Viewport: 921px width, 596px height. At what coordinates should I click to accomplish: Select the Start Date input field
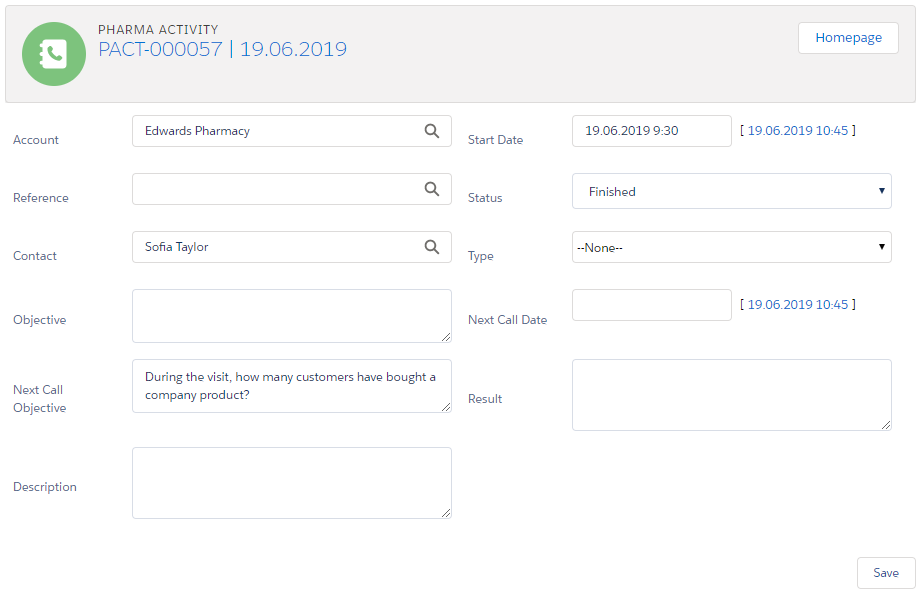click(651, 131)
